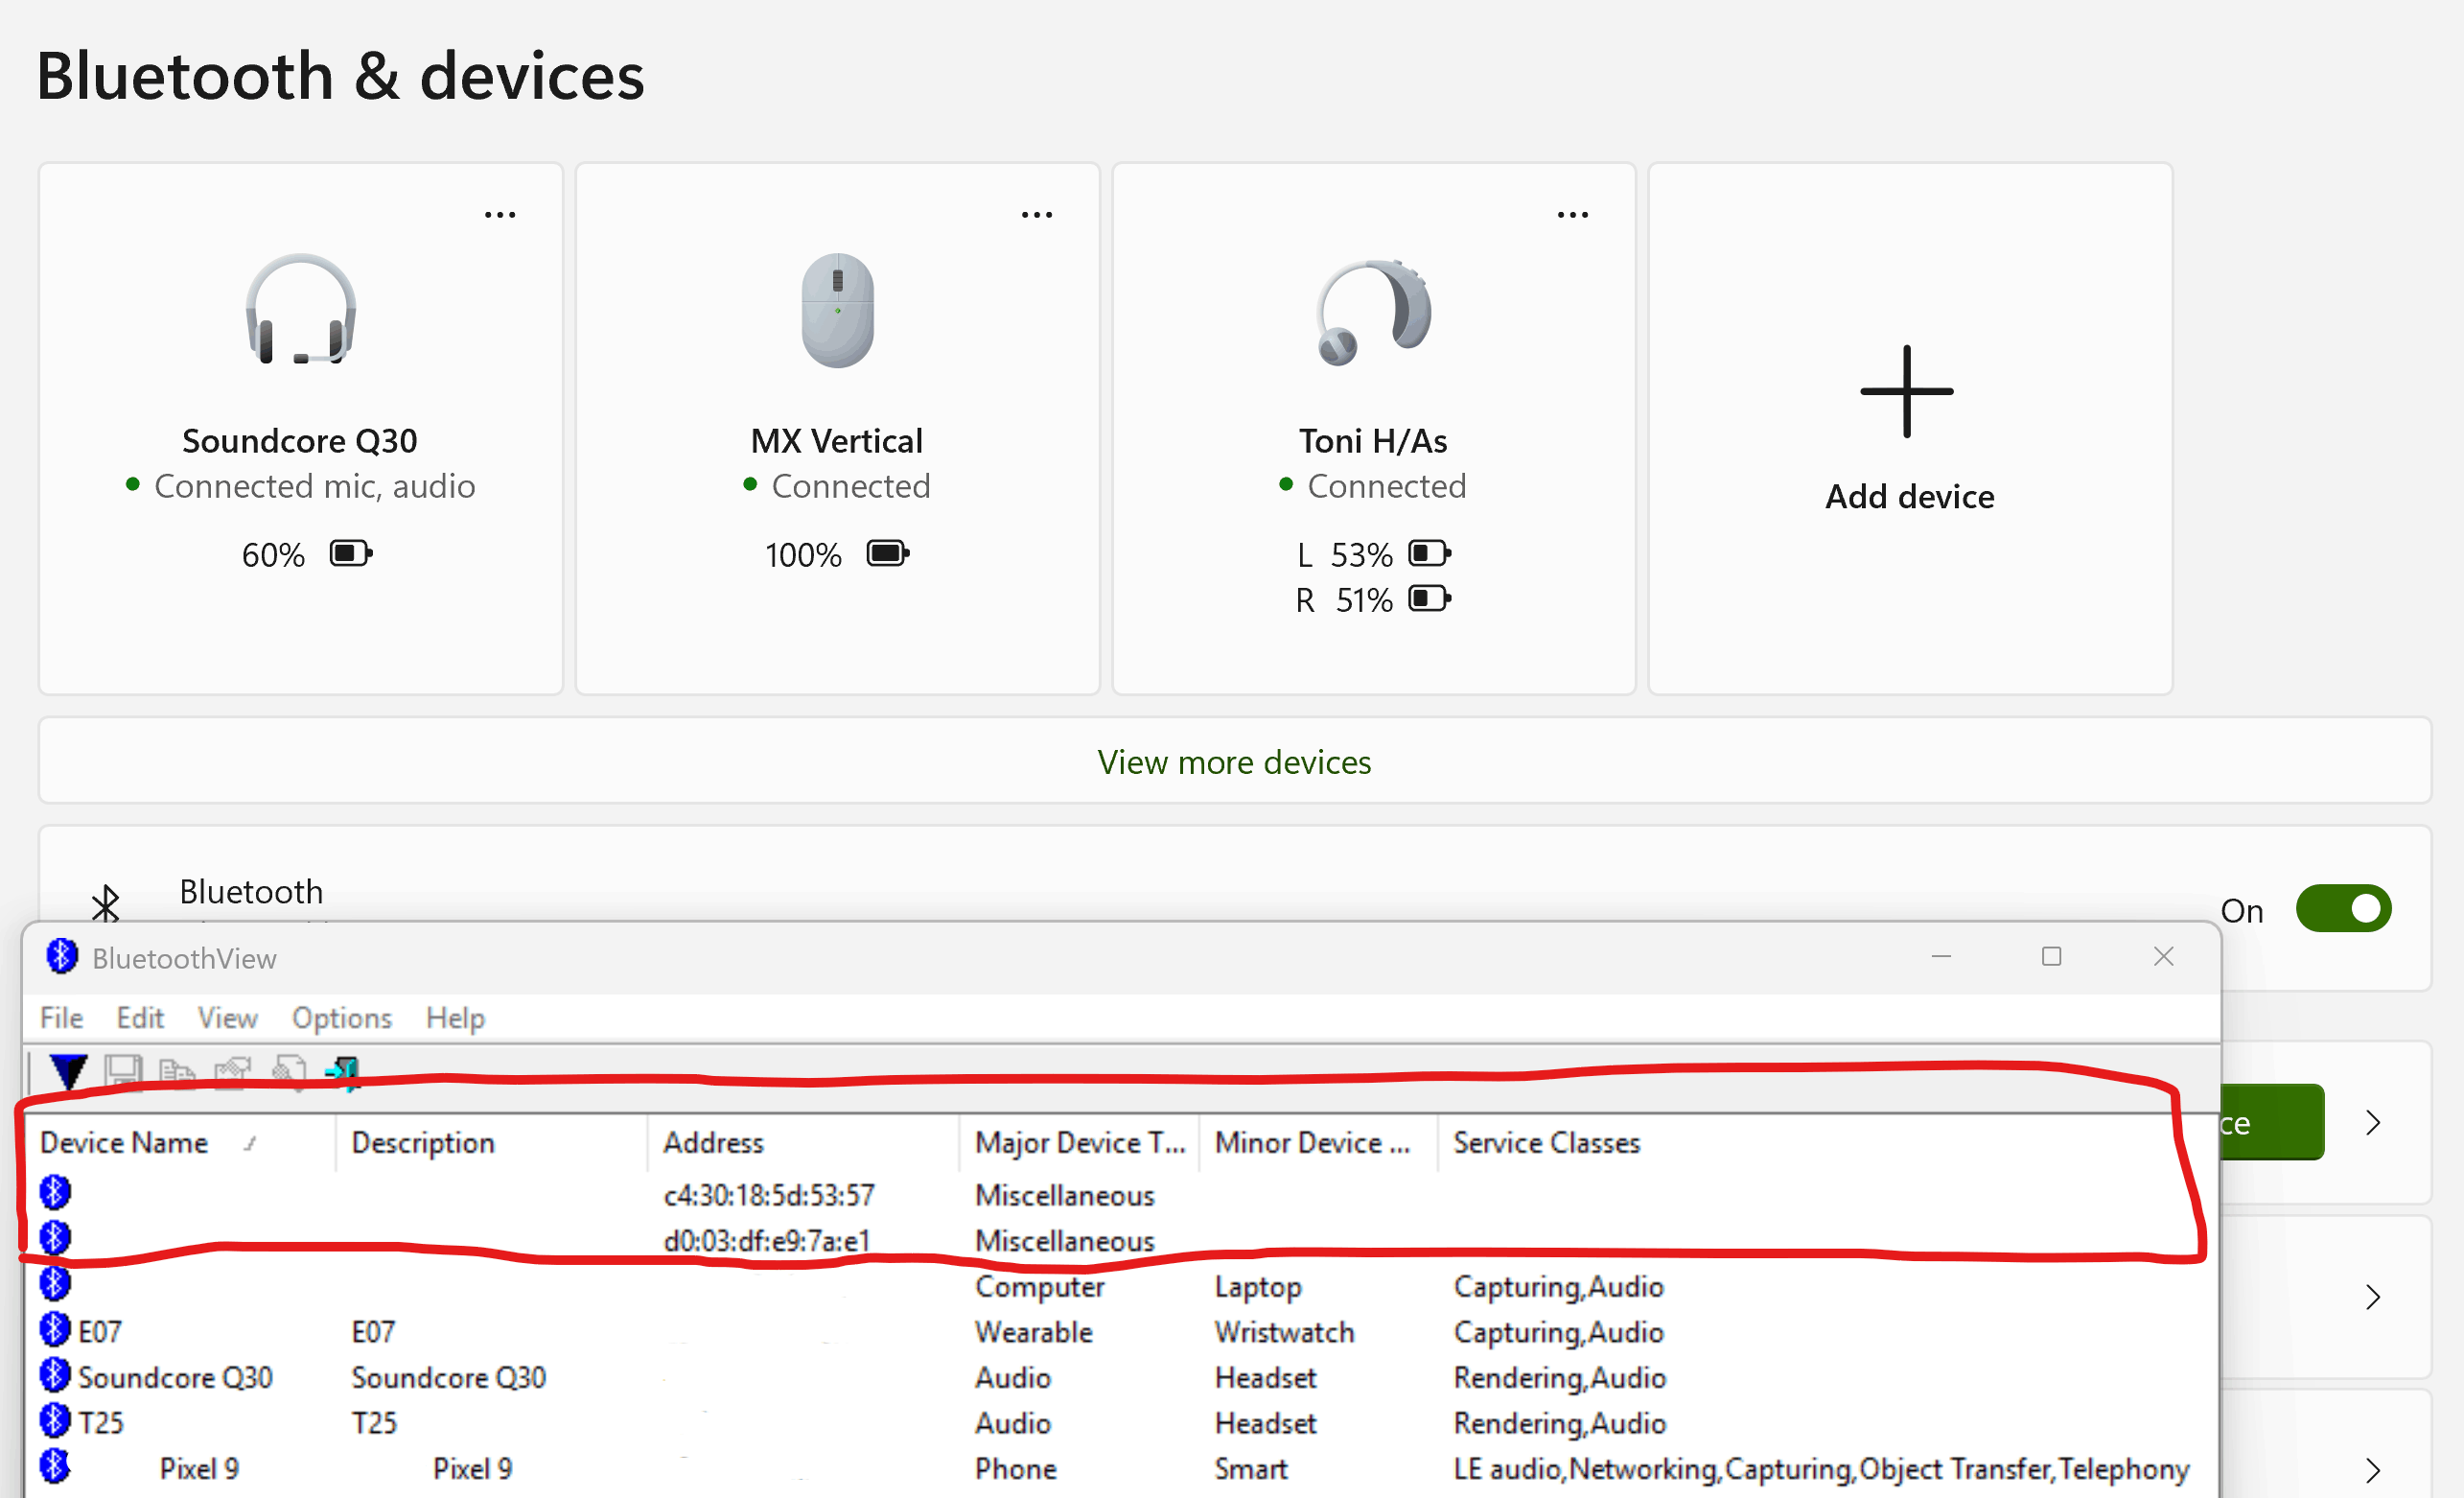Open Toni H/As card's three-dot menu

point(1572,215)
